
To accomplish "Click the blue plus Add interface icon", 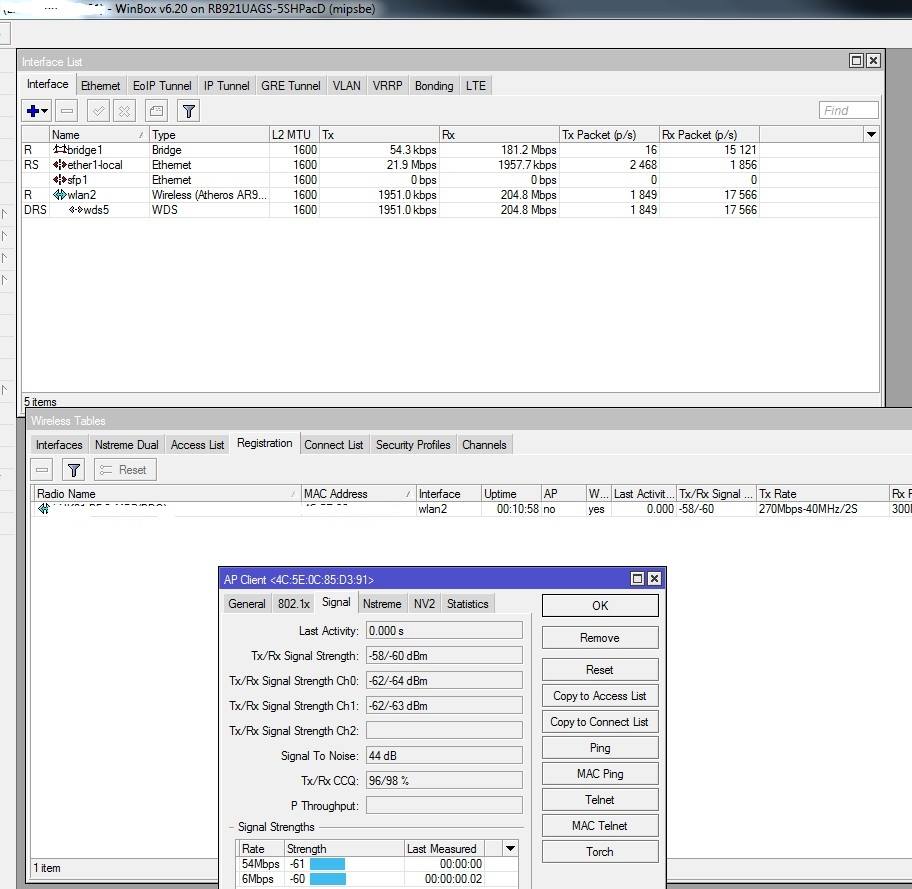I will pos(33,111).
